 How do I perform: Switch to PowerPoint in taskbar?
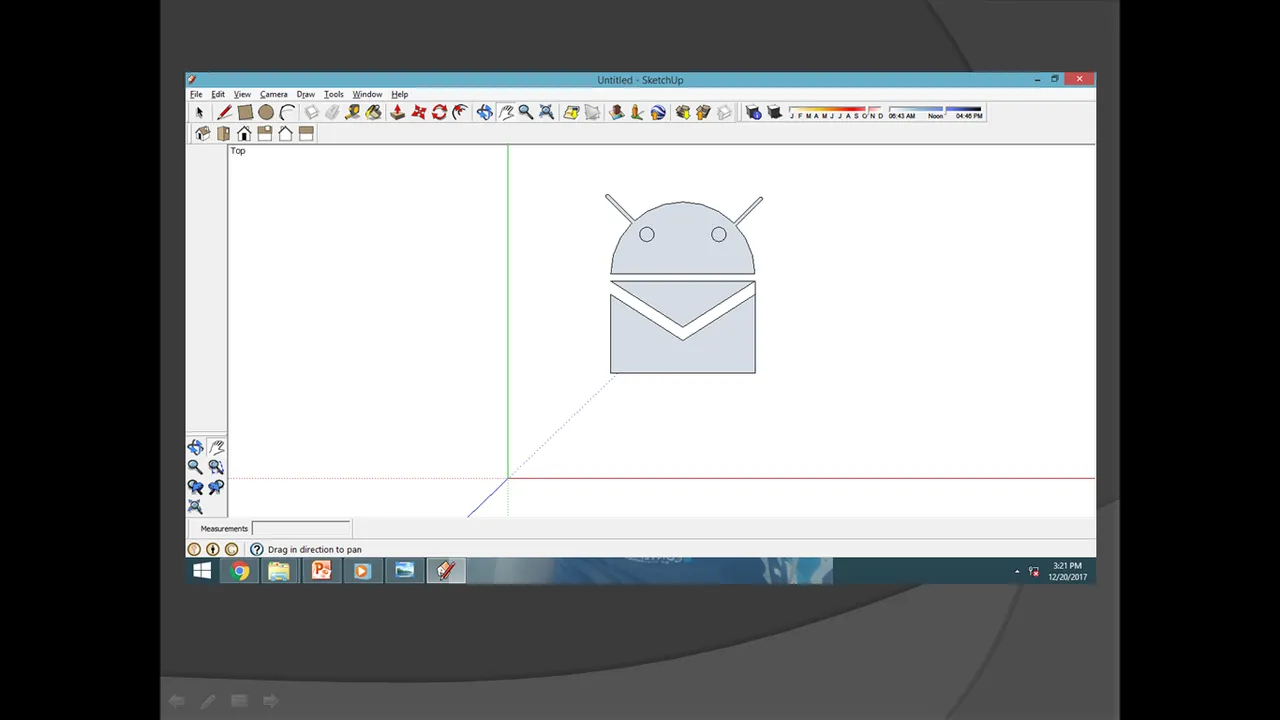tap(321, 571)
